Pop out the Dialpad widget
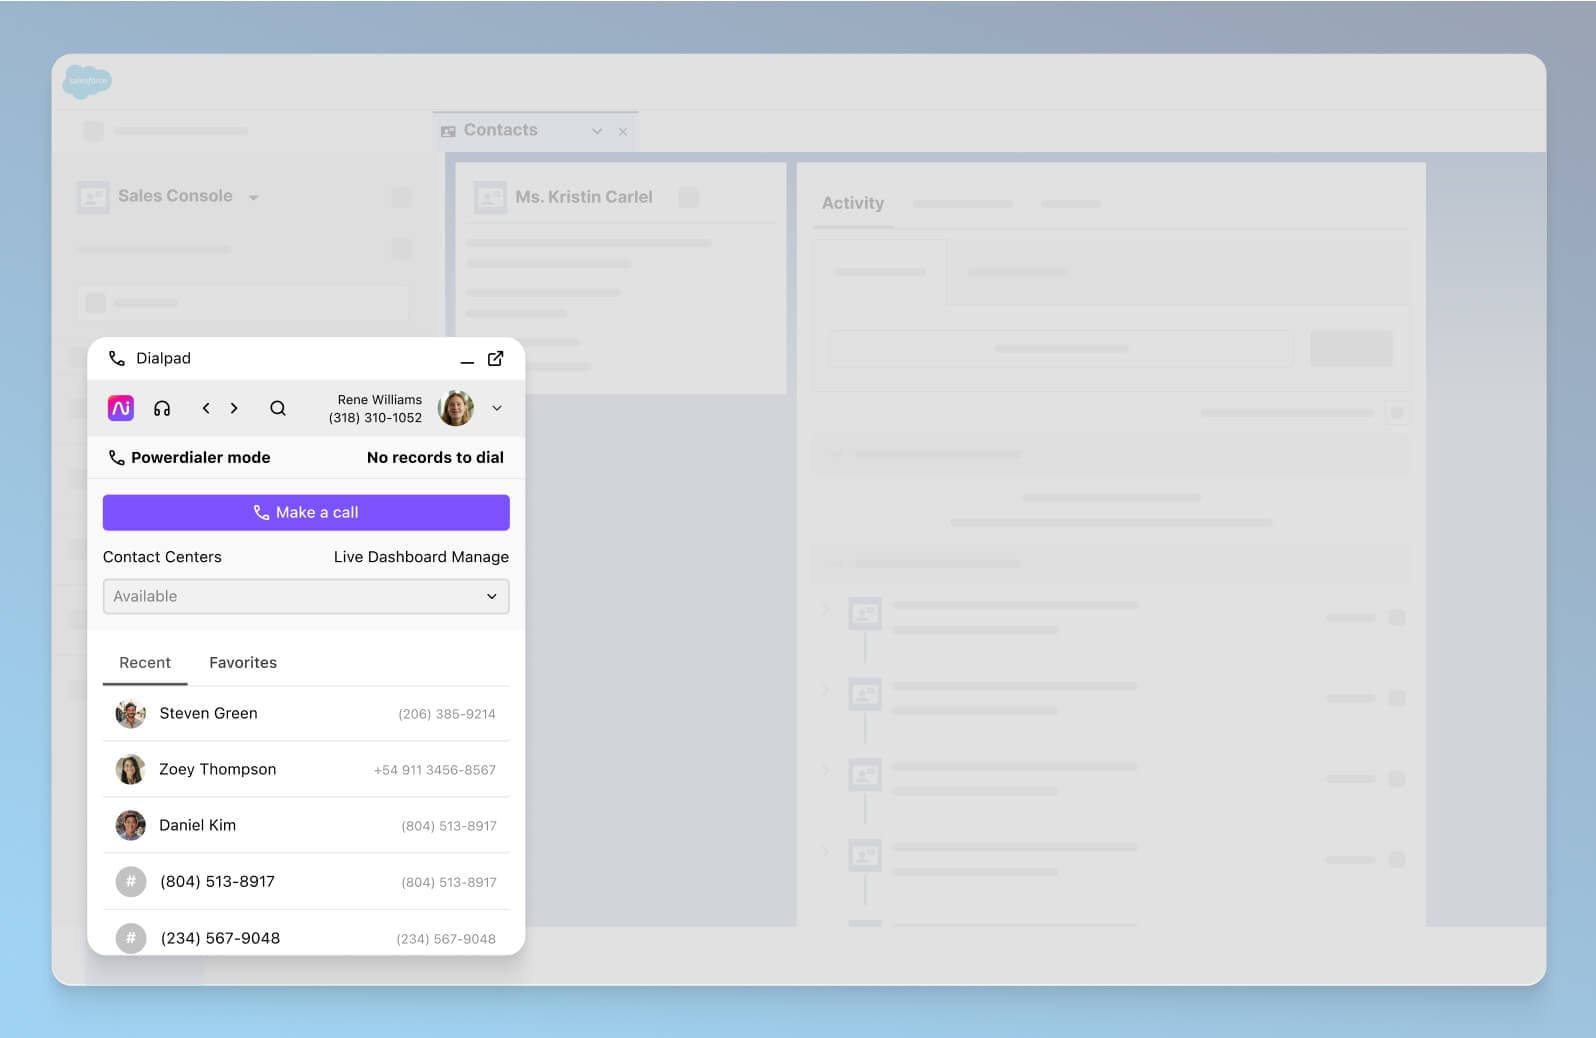Image resolution: width=1596 pixels, height=1038 pixels. [x=495, y=358]
